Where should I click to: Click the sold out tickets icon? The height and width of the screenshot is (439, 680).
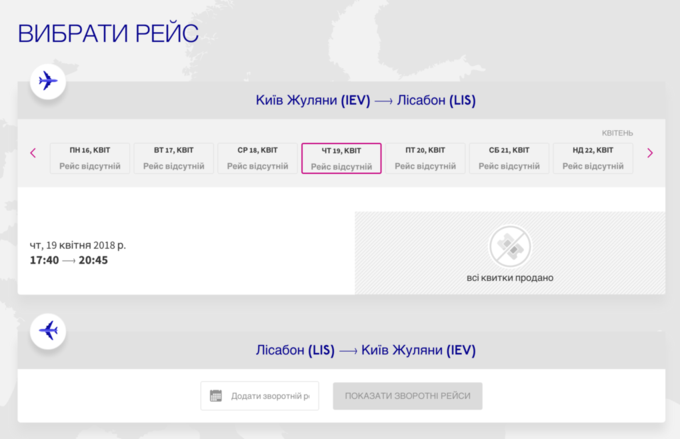pyautogui.click(x=510, y=246)
